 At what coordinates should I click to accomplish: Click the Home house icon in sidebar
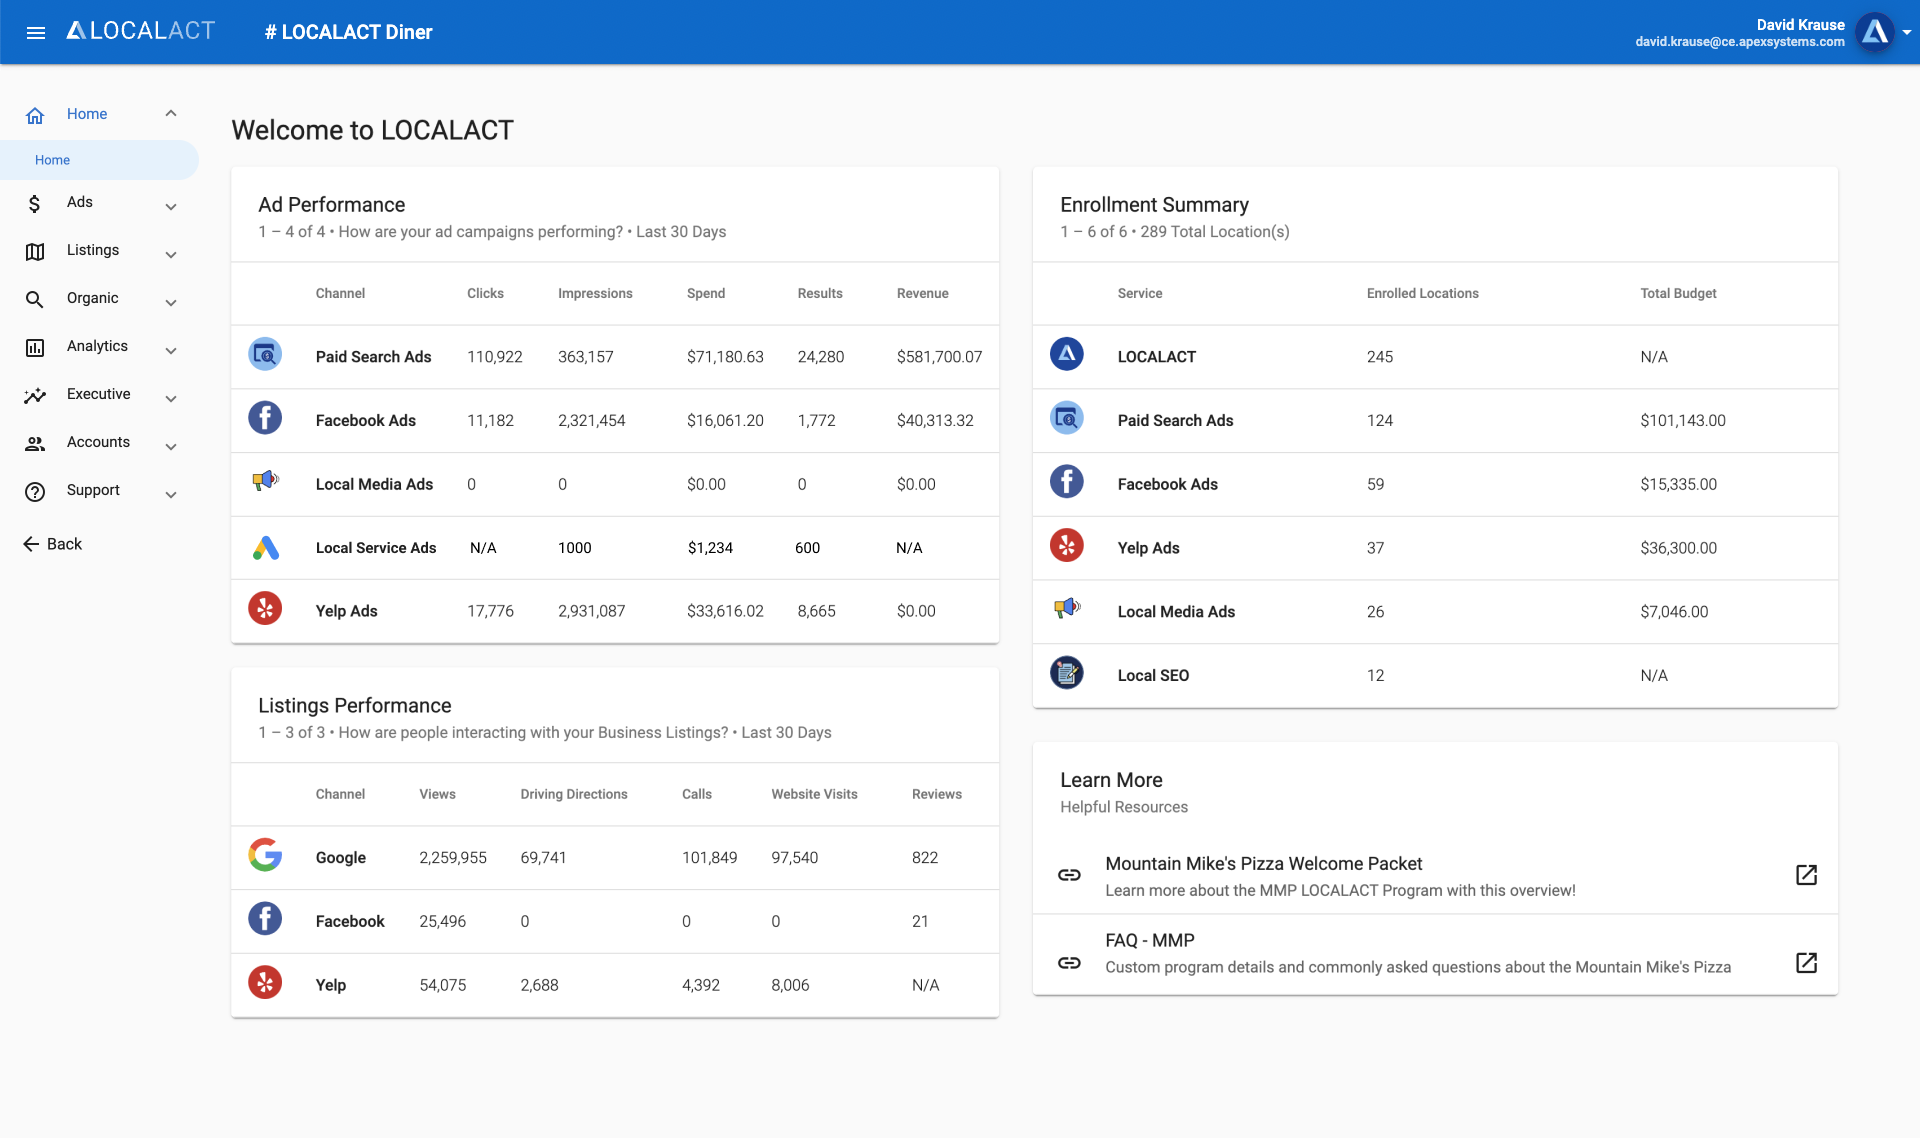(35, 115)
